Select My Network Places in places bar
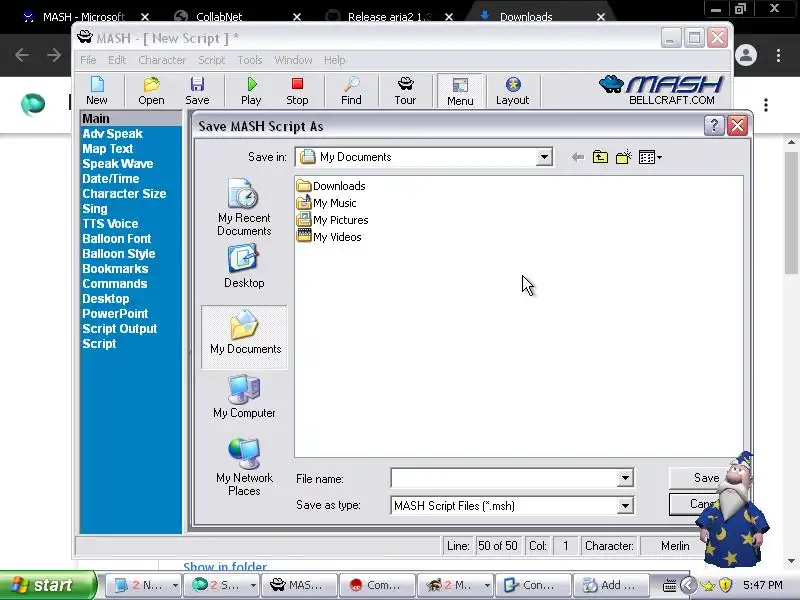This screenshot has height=600, width=800. (244, 467)
